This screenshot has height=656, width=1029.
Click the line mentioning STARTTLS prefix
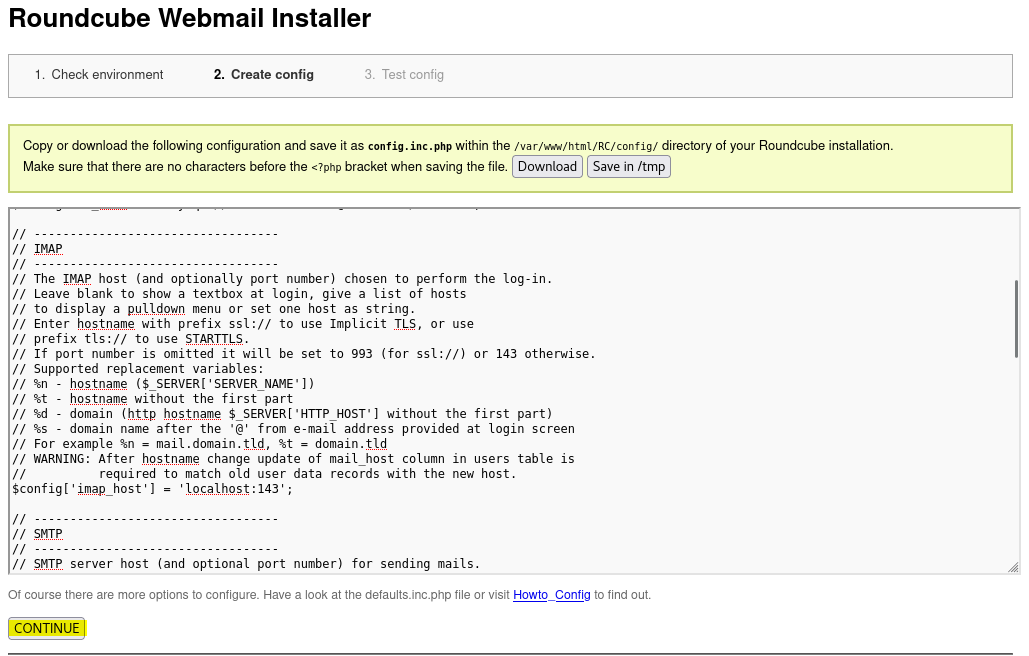click(x=131, y=339)
